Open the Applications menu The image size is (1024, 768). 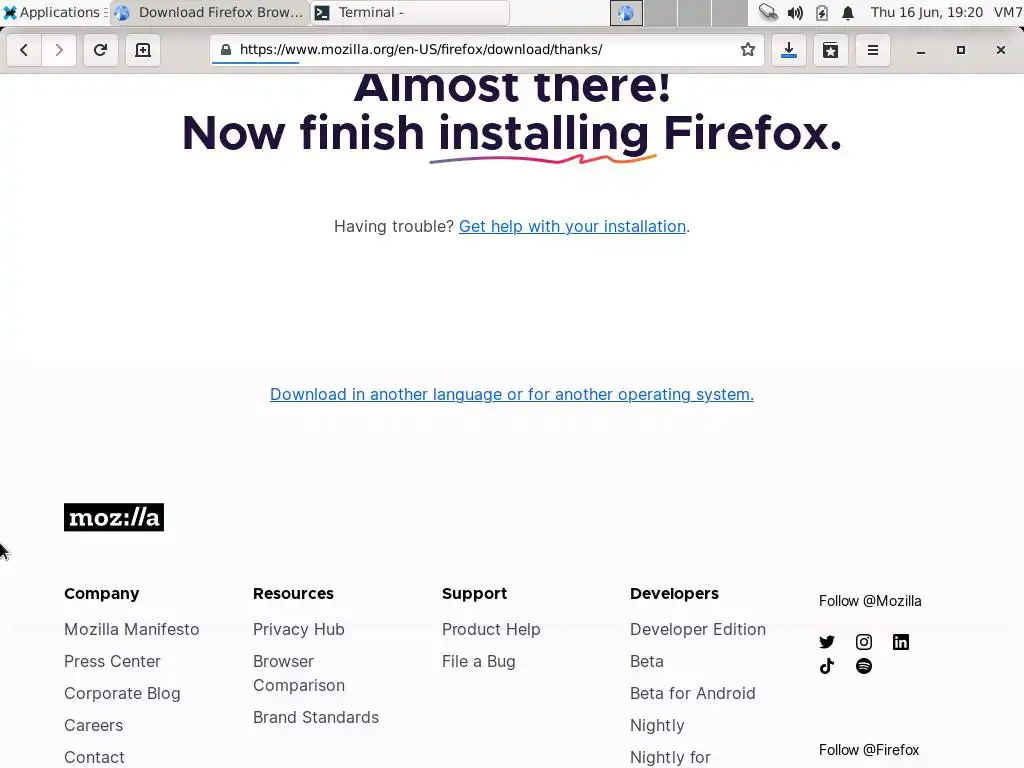coord(54,12)
